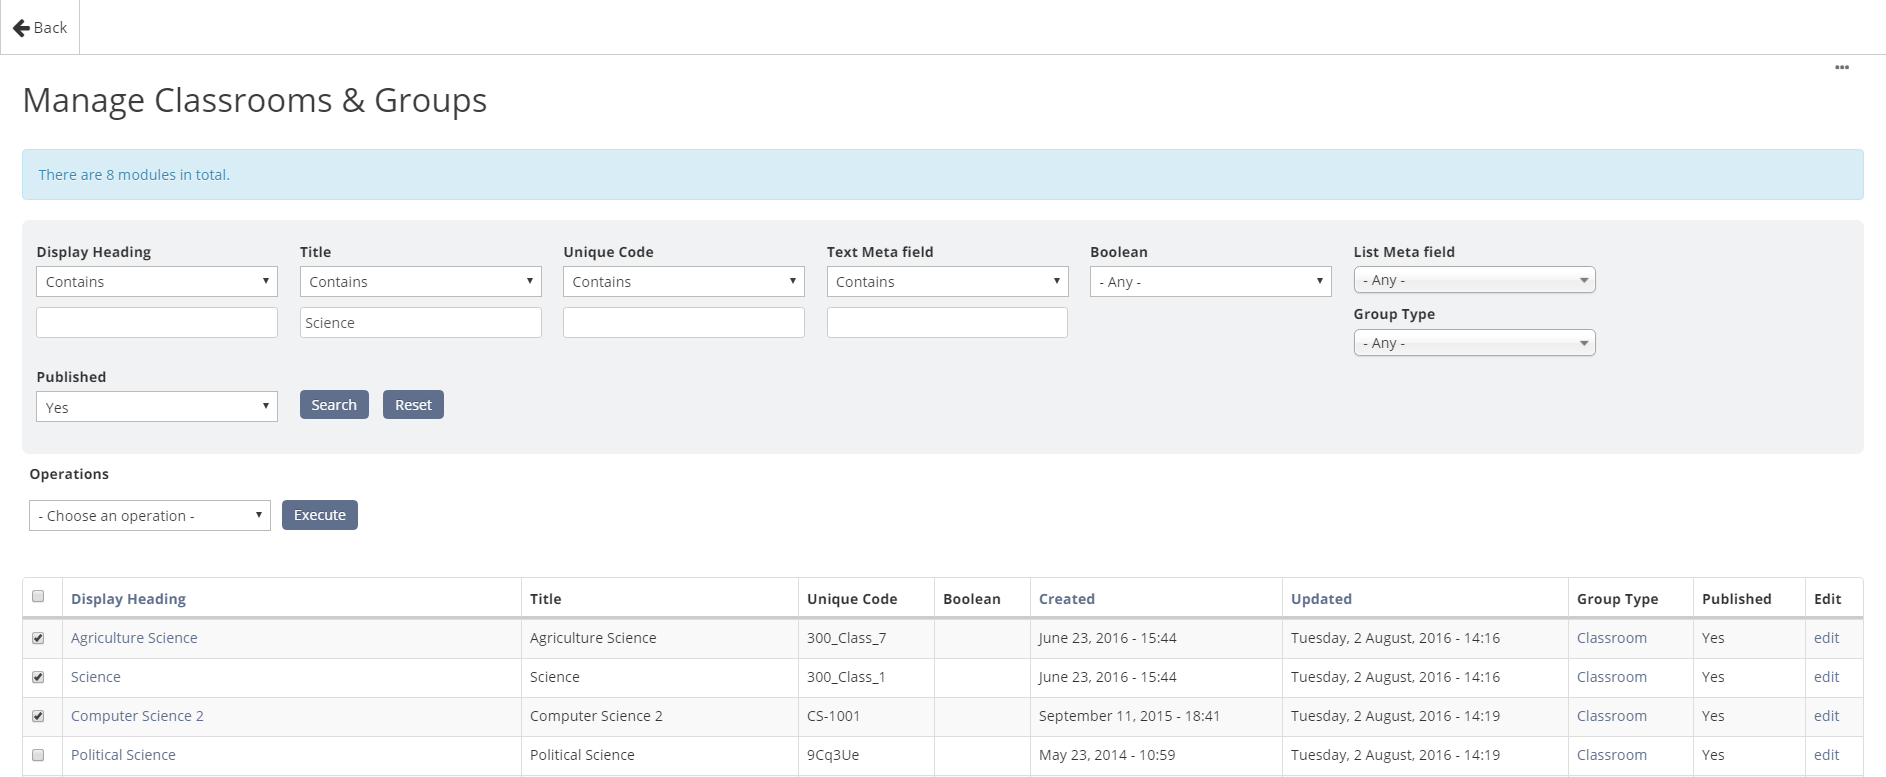
Task: Focus the Title input containing Science
Action: pos(421,322)
